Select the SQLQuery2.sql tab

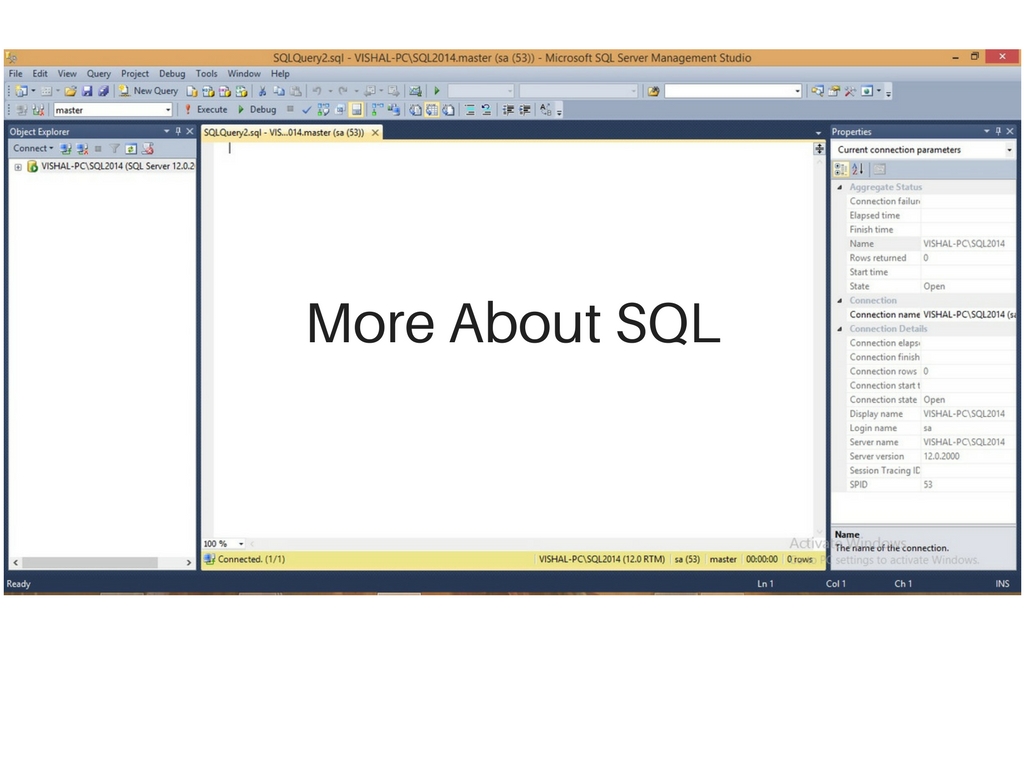click(285, 131)
